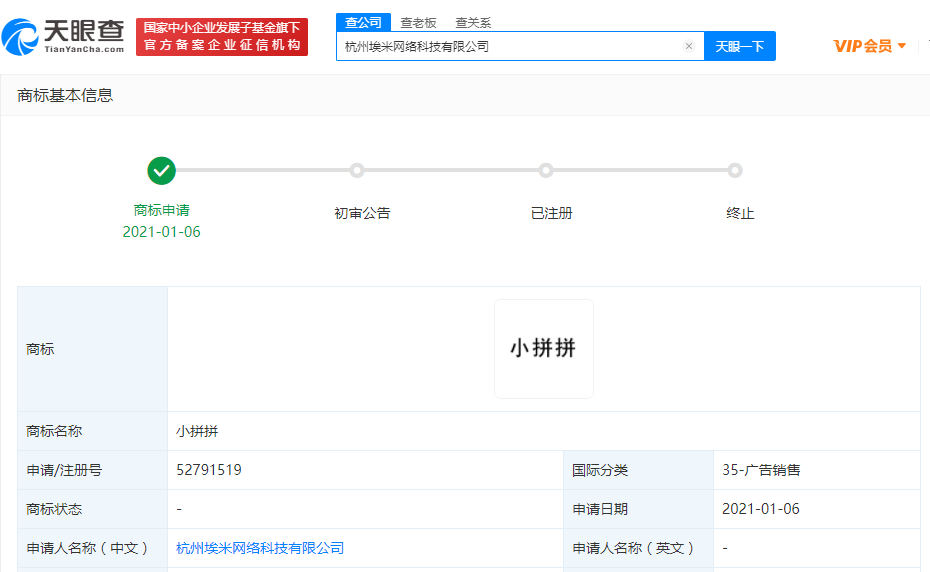Switch to the 查老板 tab
The width and height of the screenshot is (930, 572).
418,22
